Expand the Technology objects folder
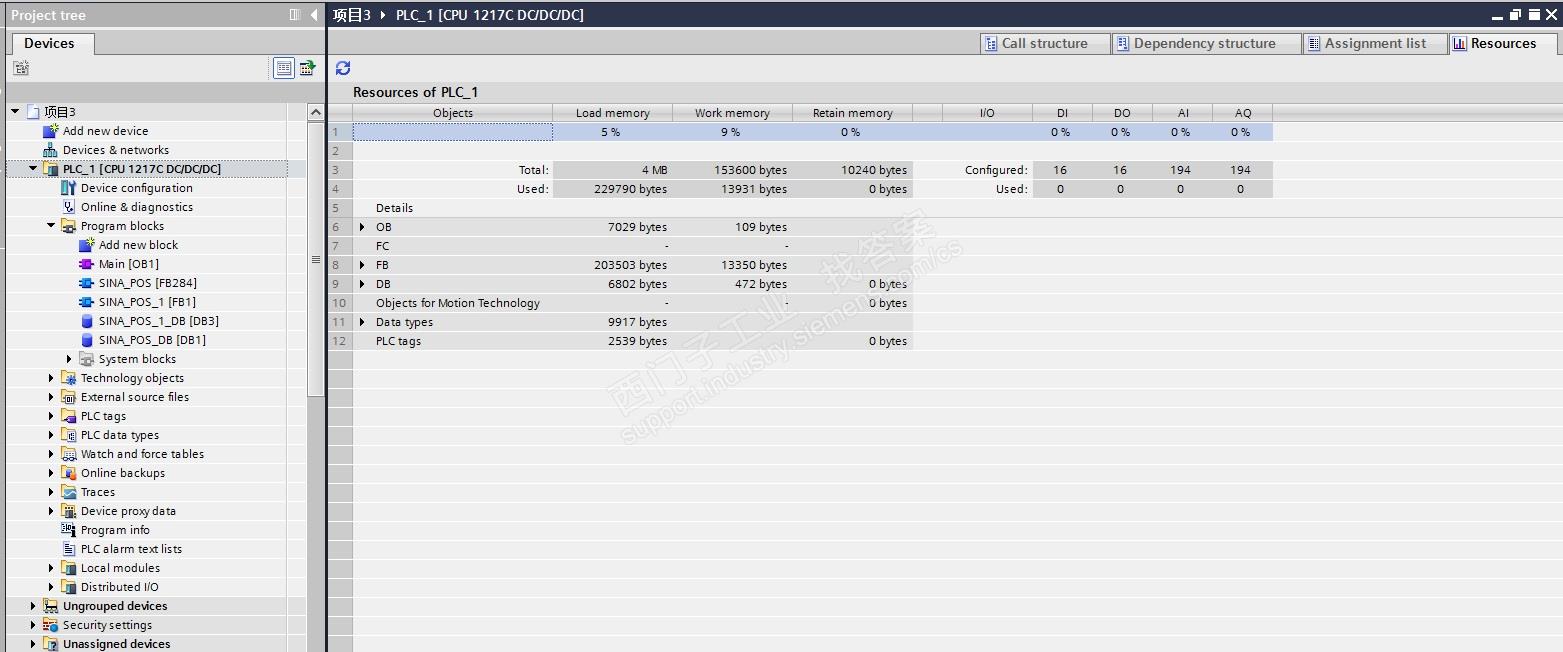 [51, 378]
